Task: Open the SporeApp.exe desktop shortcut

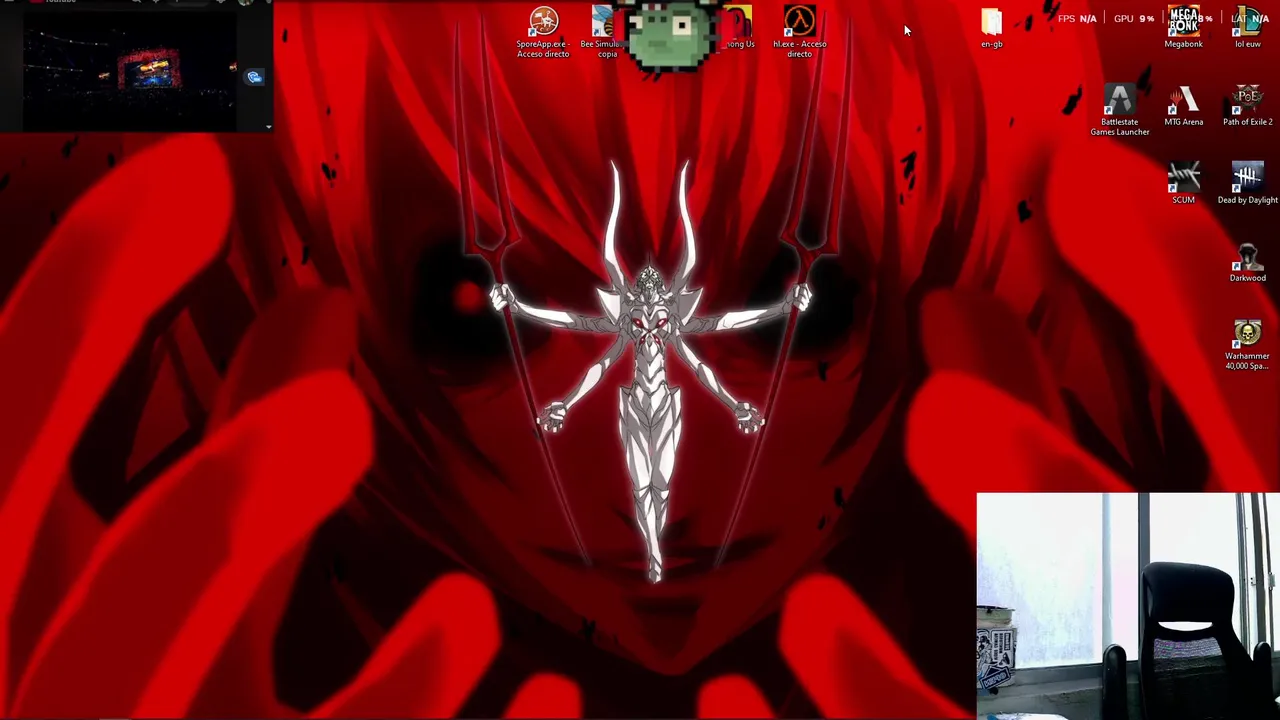Action: coord(543,32)
